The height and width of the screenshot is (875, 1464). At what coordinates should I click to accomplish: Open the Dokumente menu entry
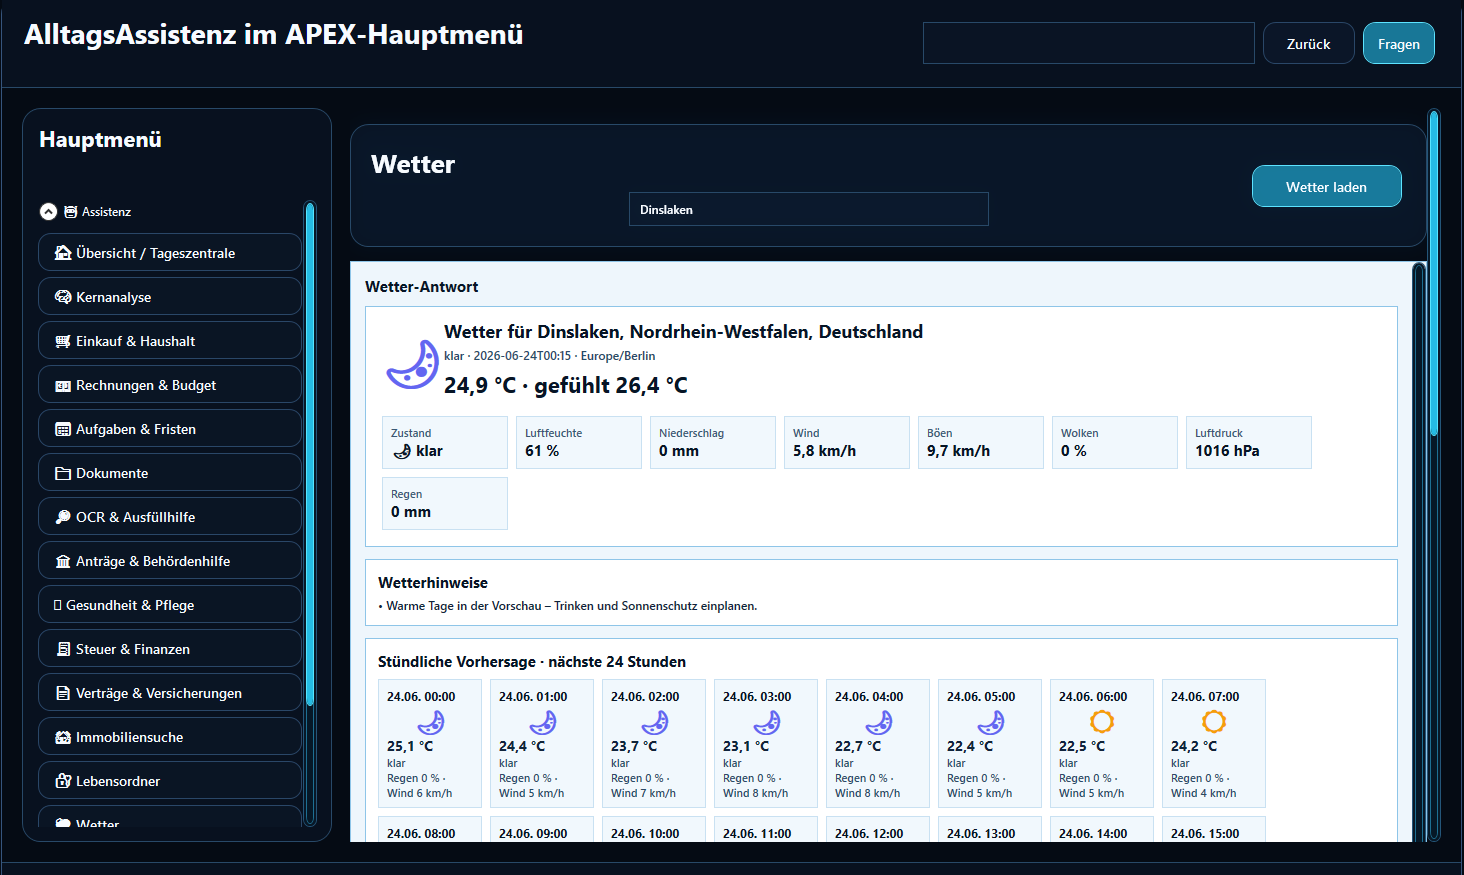pyautogui.click(x=170, y=473)
